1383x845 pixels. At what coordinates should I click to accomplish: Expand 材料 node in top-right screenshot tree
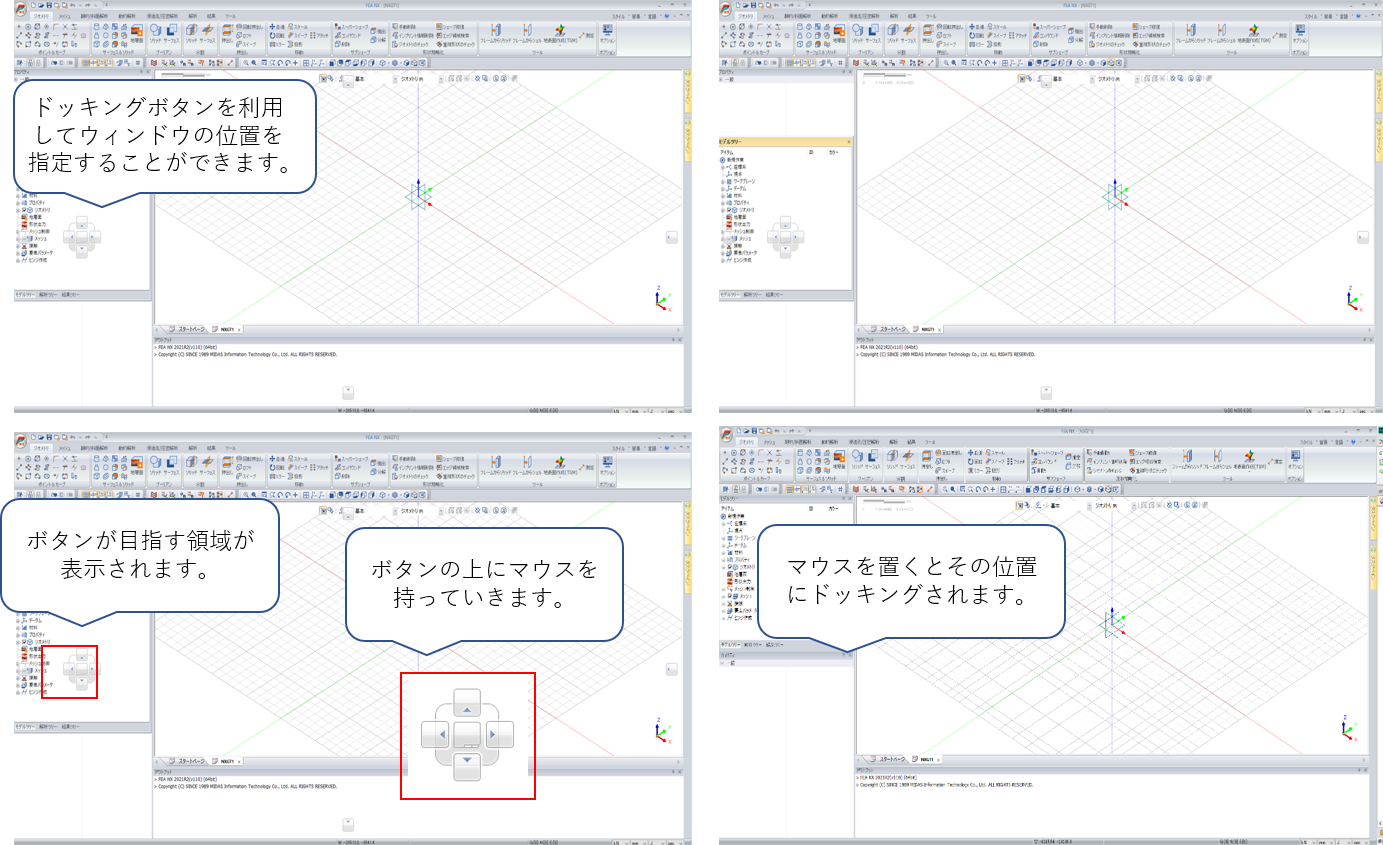tap(723, 195)
